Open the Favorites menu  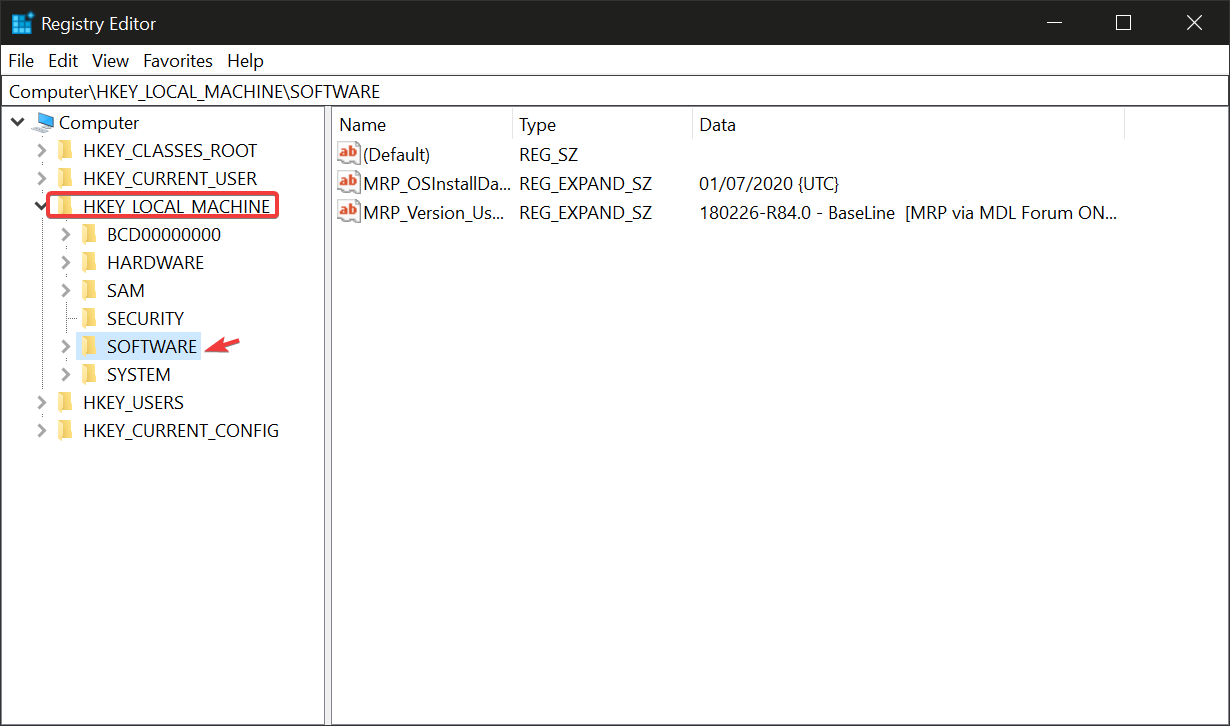coord(178,61)
